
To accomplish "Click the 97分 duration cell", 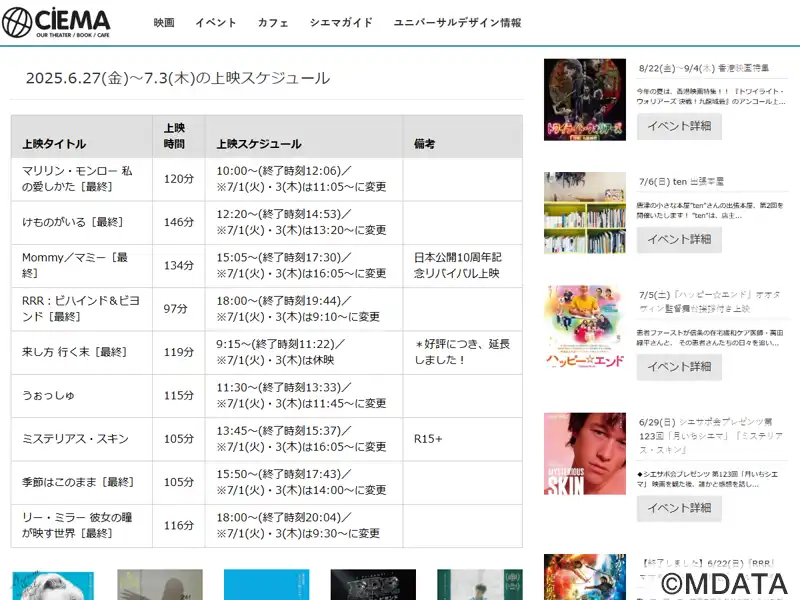I will (x=179, y=309).
